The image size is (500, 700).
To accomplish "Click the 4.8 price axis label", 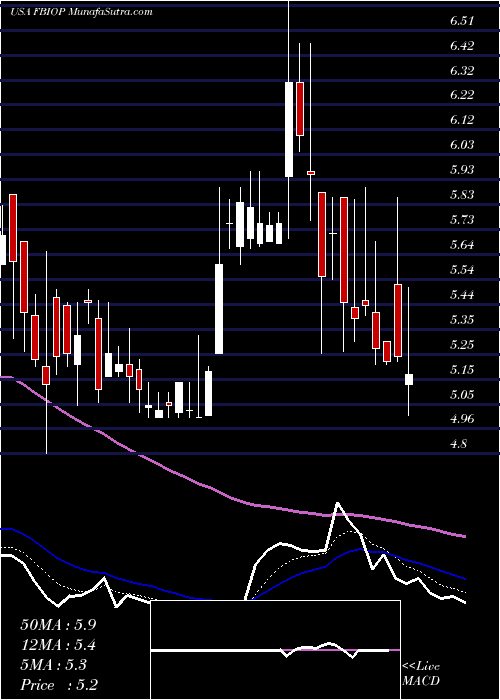I will pyautogui.click(x=458, y=444).
